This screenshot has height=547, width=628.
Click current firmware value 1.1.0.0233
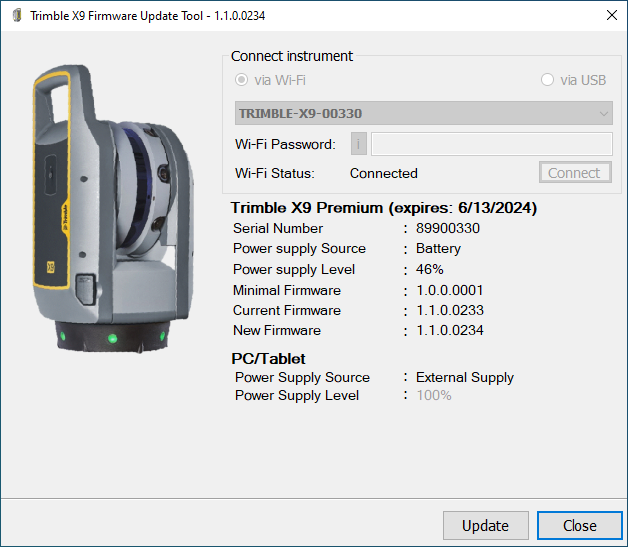tap(450, 310)
